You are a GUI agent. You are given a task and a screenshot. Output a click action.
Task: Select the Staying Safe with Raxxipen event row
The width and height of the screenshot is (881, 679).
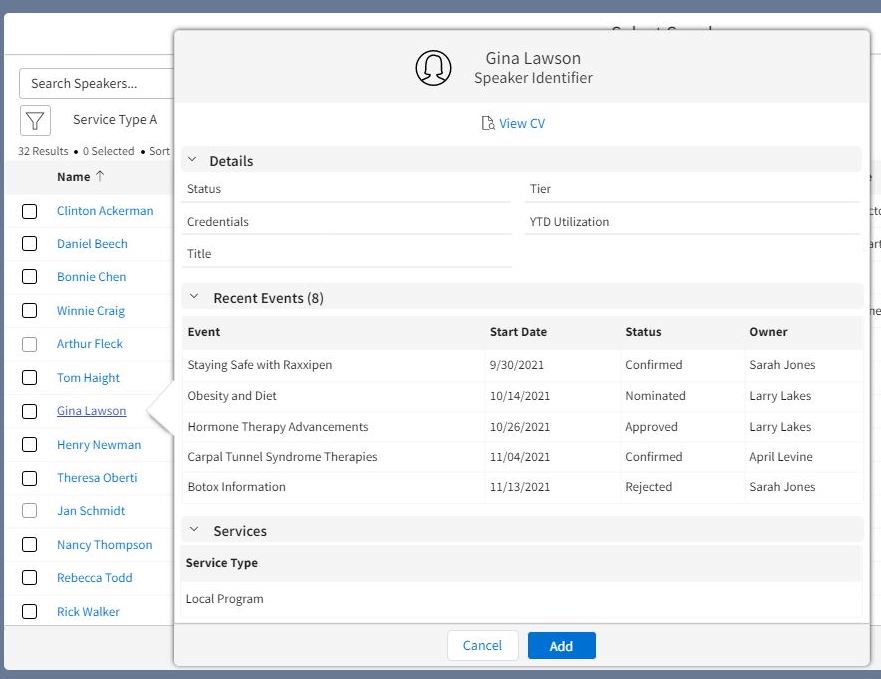click(259, 365)
